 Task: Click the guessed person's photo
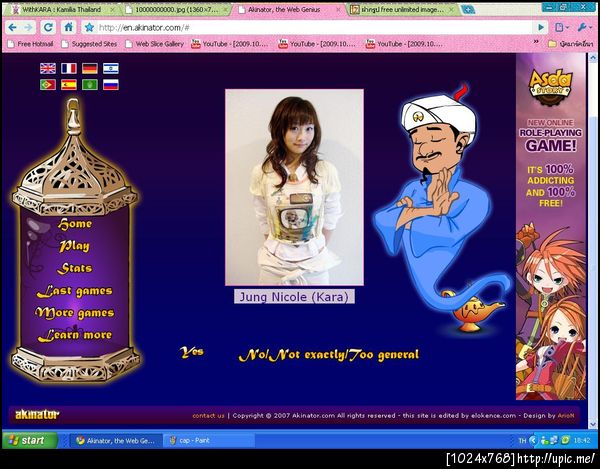tap(294, 187)
